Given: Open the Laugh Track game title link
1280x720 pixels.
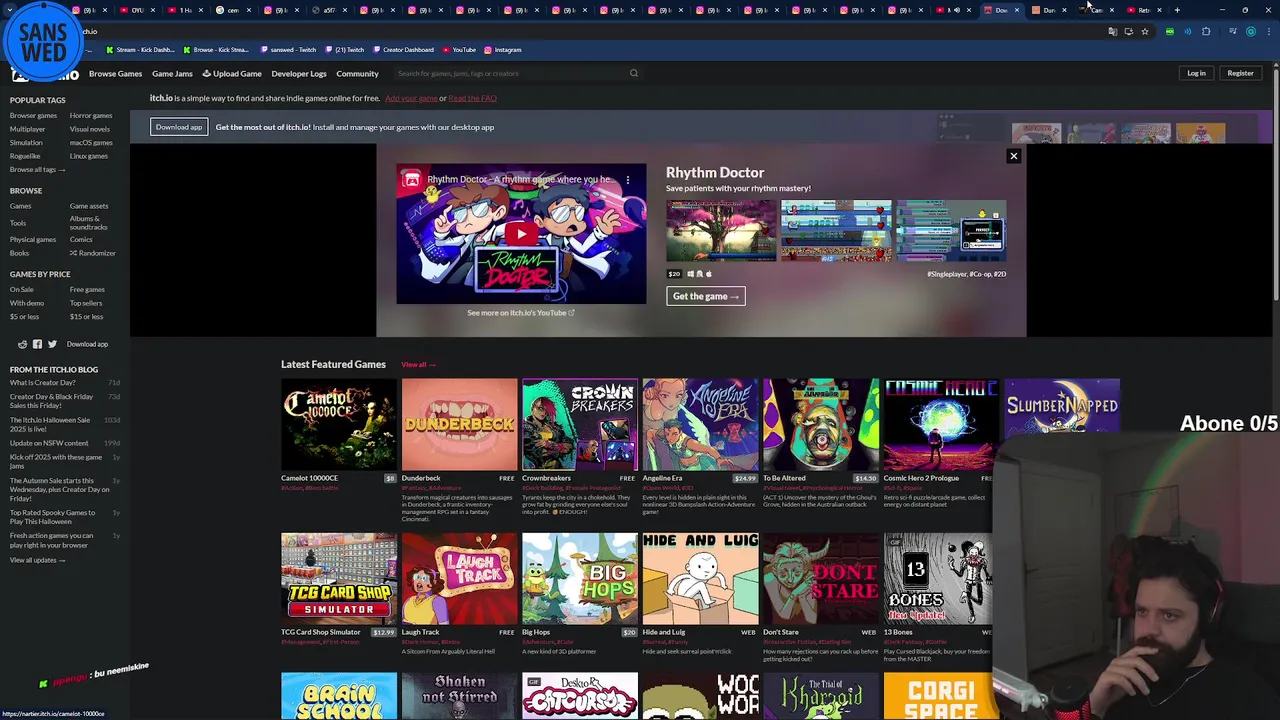Looking at the screenshot, I should [x=420, y=632].
